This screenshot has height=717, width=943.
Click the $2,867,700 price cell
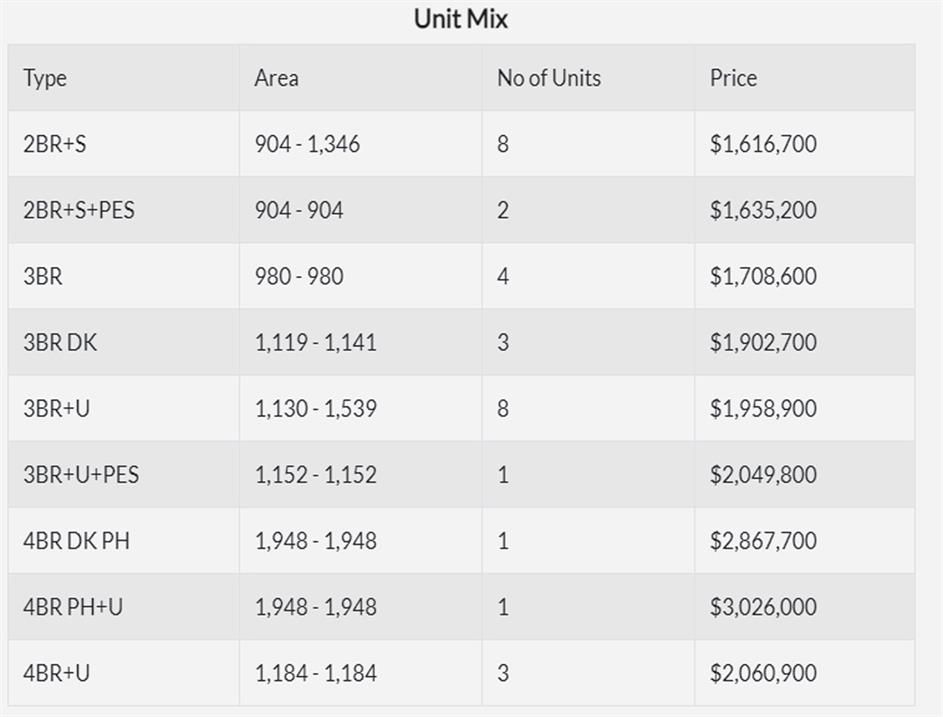coord(763,541)
